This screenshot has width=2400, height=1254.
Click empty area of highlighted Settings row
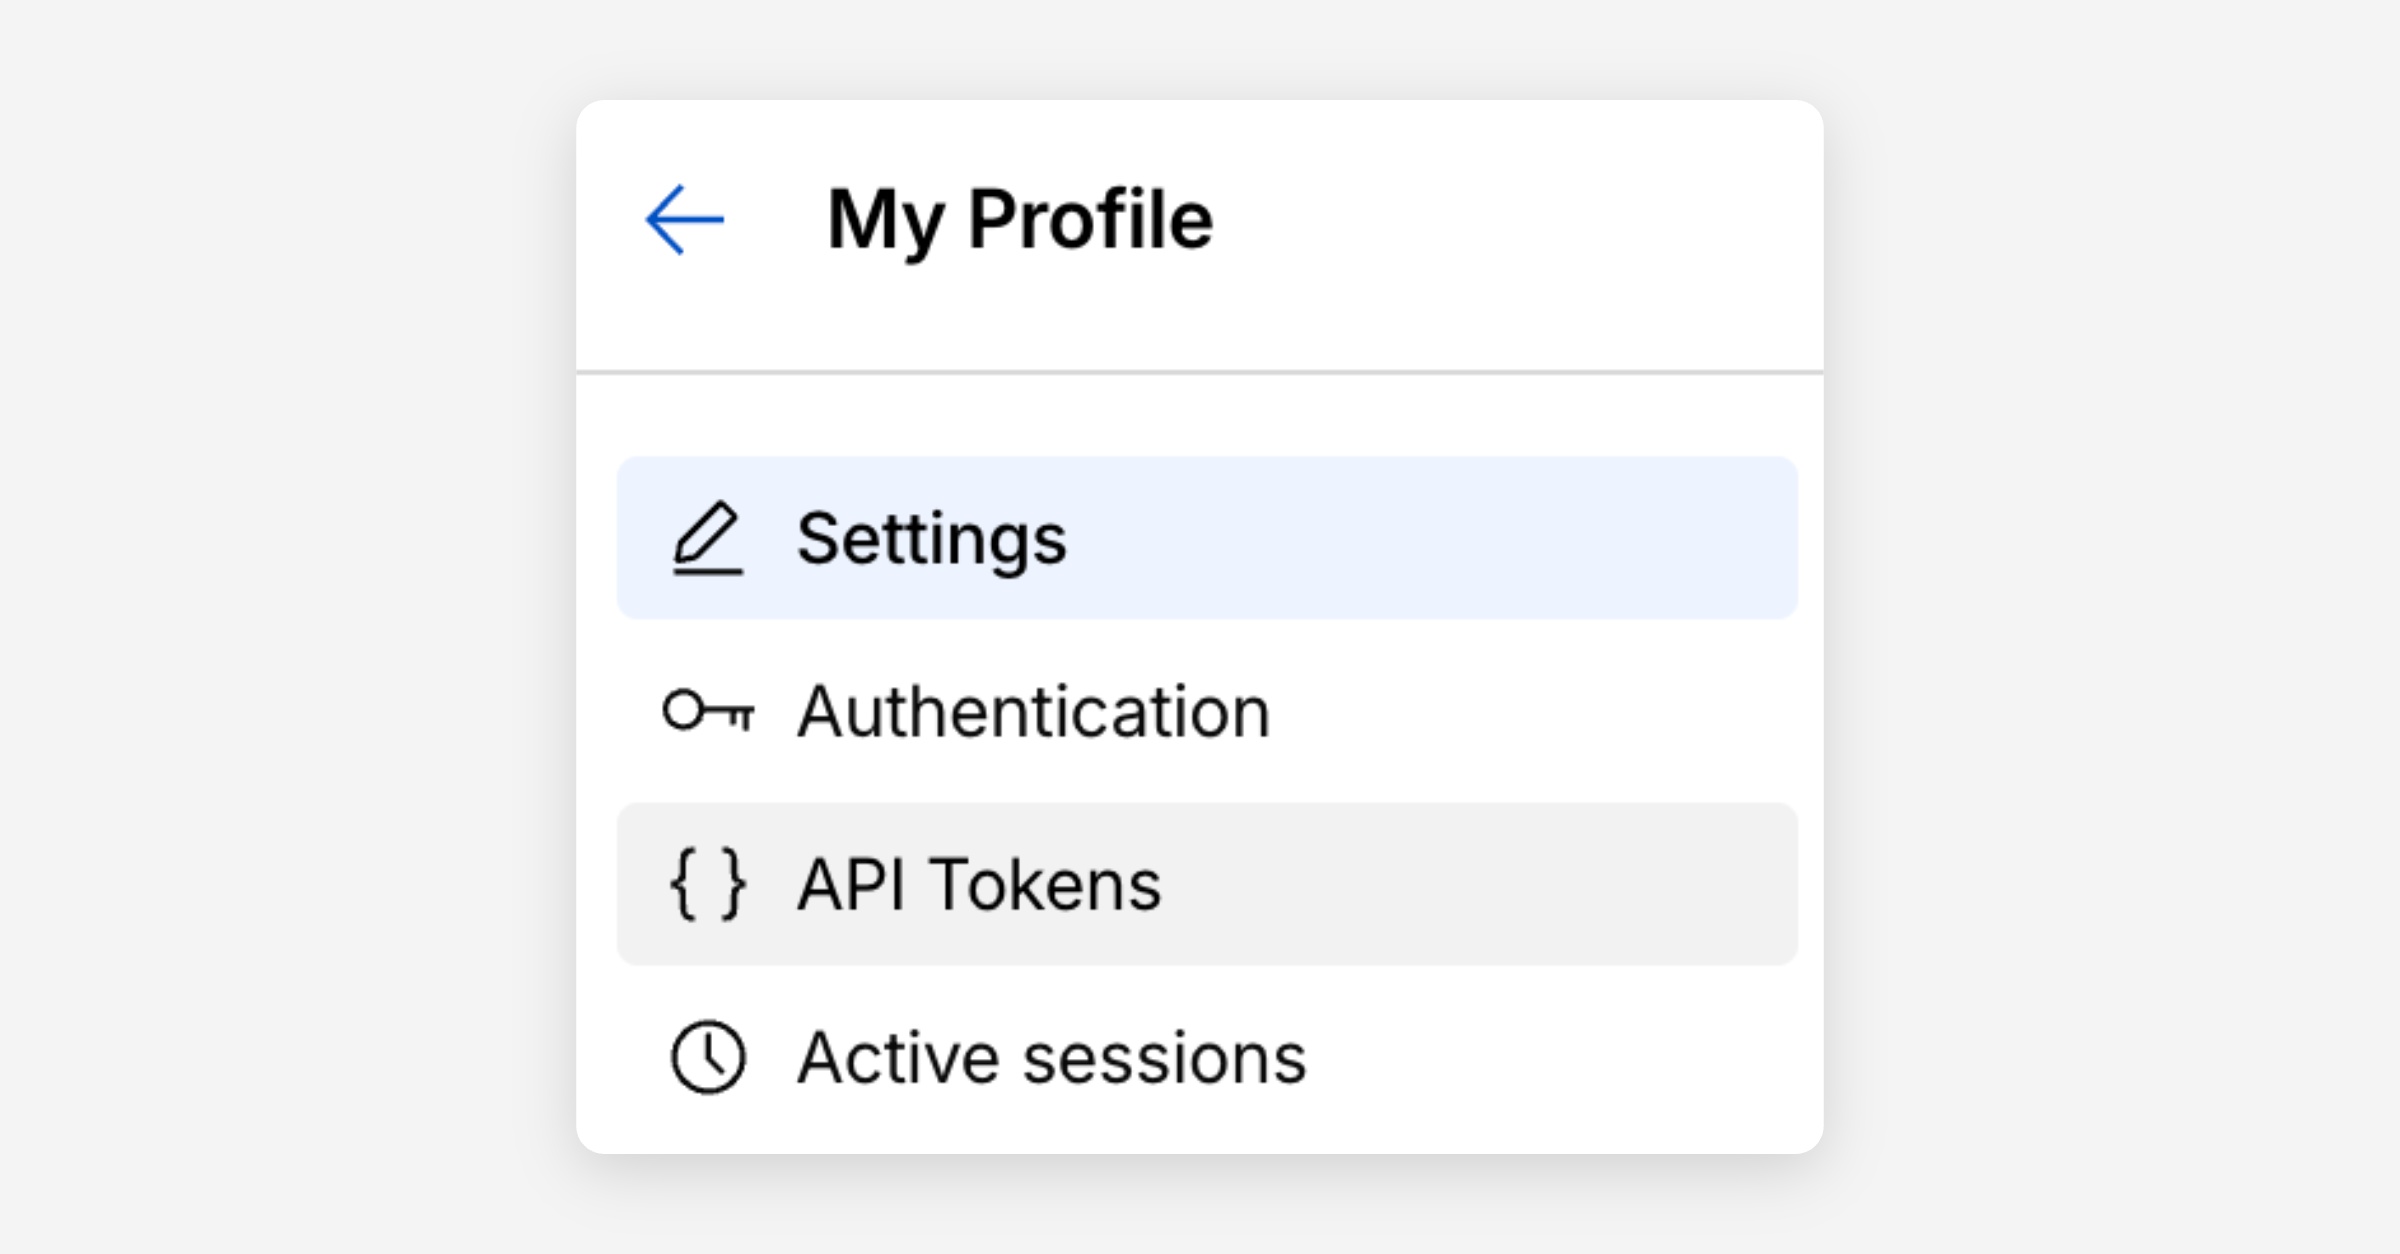(x=1450, y=539)
